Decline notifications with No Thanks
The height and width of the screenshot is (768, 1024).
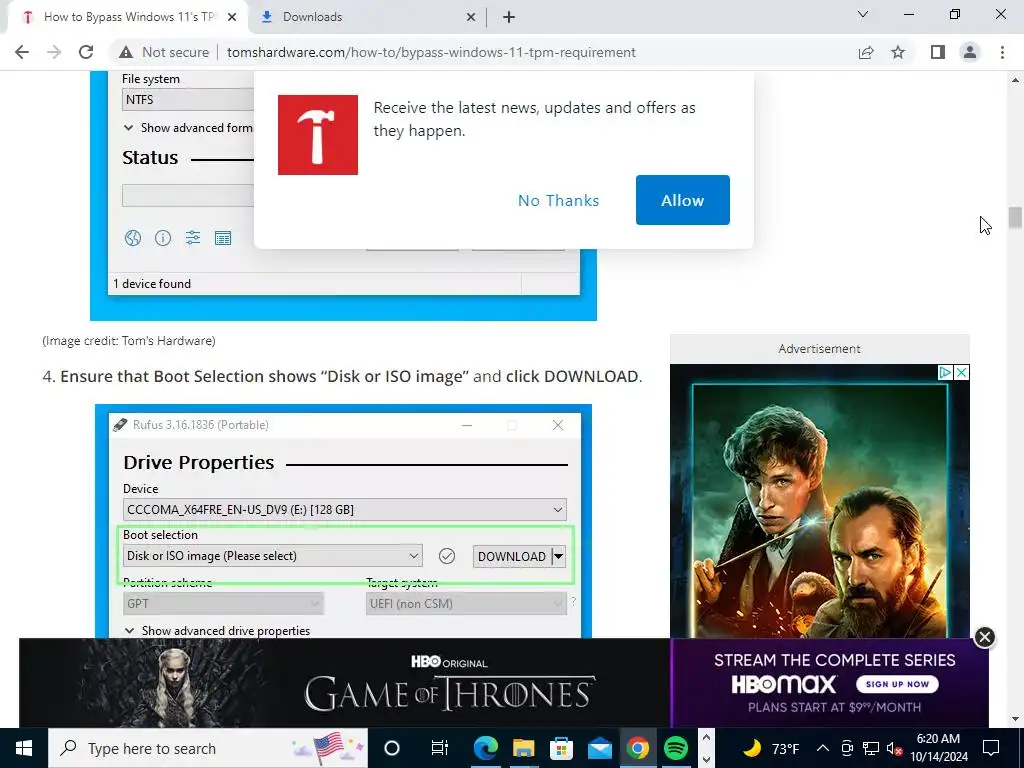pos(558,200)
